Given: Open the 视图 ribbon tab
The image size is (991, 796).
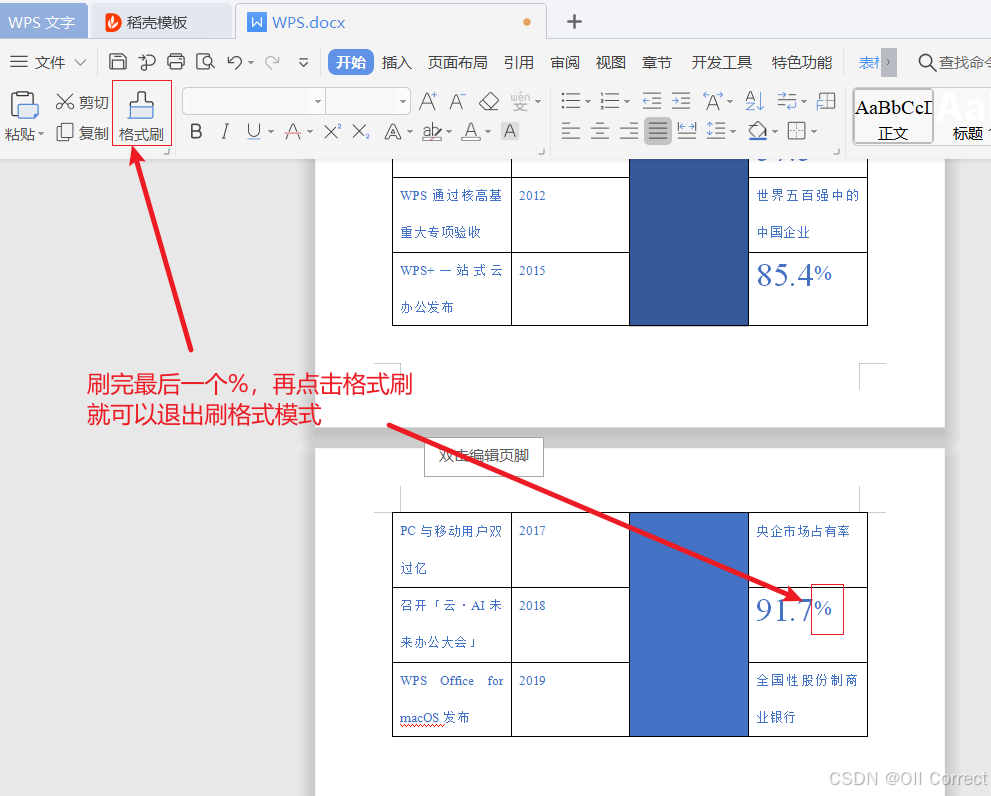Looking at the screenshot, I should [x=611, y=63].
